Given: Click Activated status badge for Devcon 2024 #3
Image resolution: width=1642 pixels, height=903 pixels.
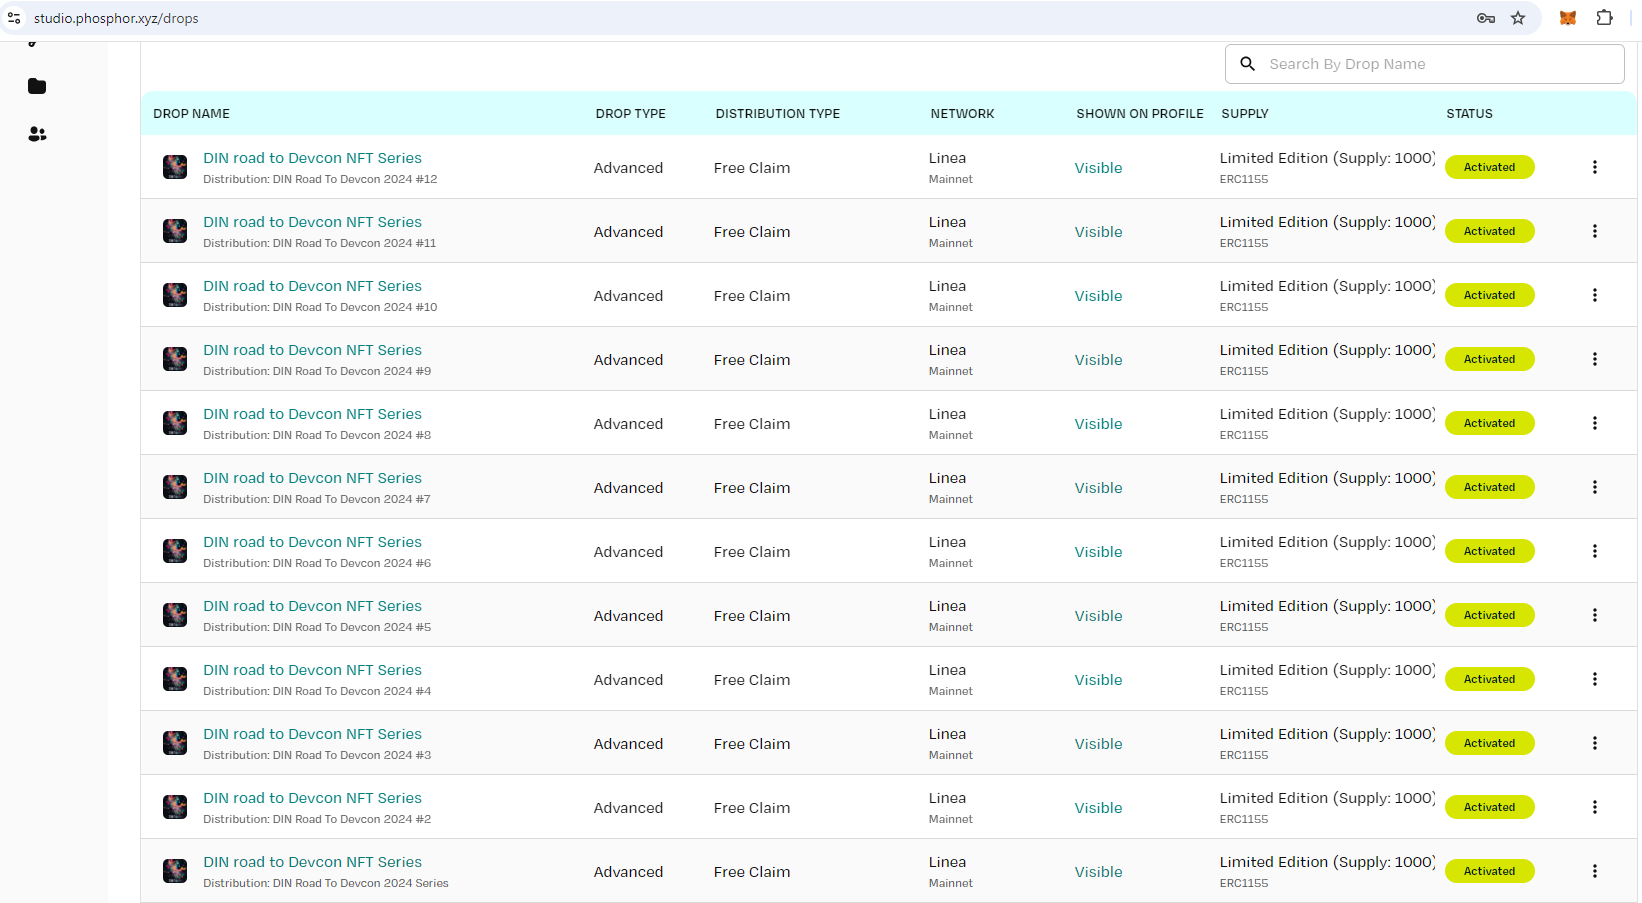Looking at the screenshot, I should (1489, 743).
